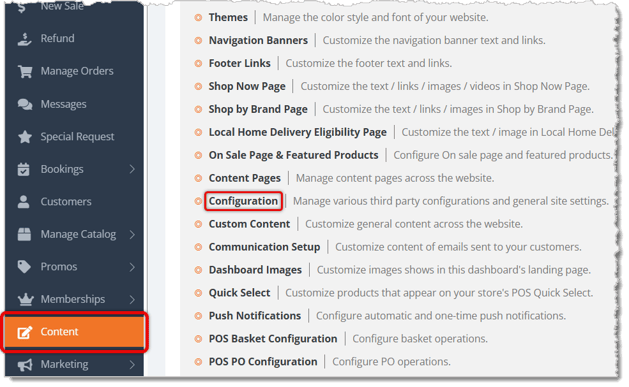Click text 'Manage content pages across the website.'

[x=395, y=178]
